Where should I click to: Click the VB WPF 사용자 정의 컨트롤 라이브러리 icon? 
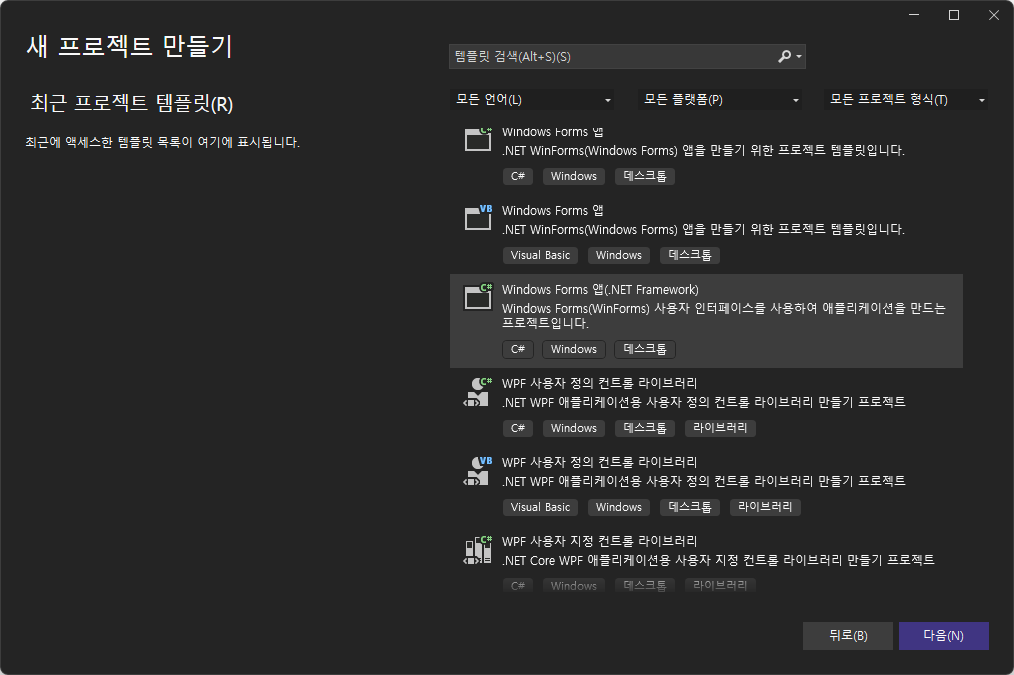479,471
